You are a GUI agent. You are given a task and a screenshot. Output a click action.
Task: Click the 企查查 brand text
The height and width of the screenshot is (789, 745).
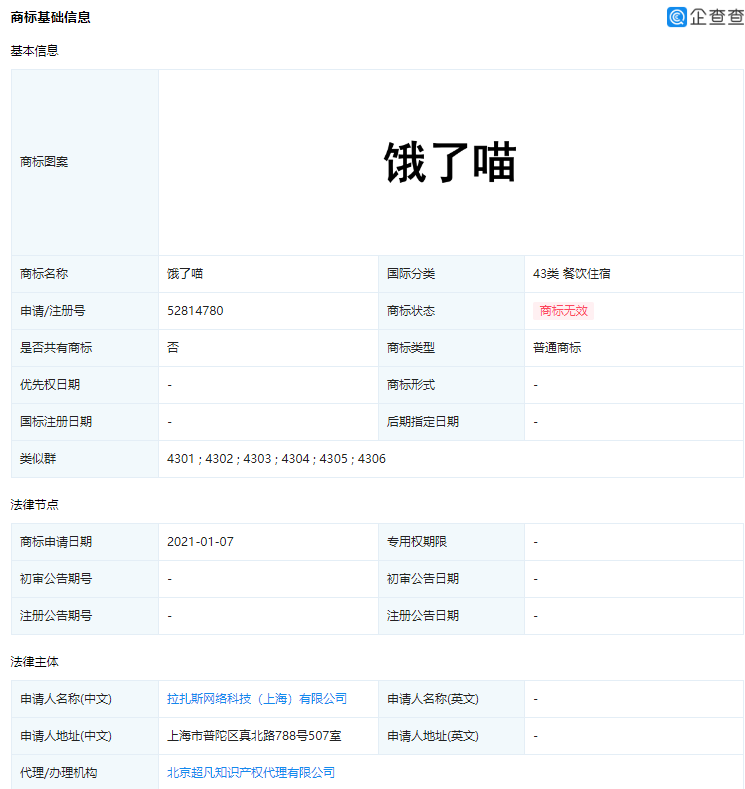716,17
